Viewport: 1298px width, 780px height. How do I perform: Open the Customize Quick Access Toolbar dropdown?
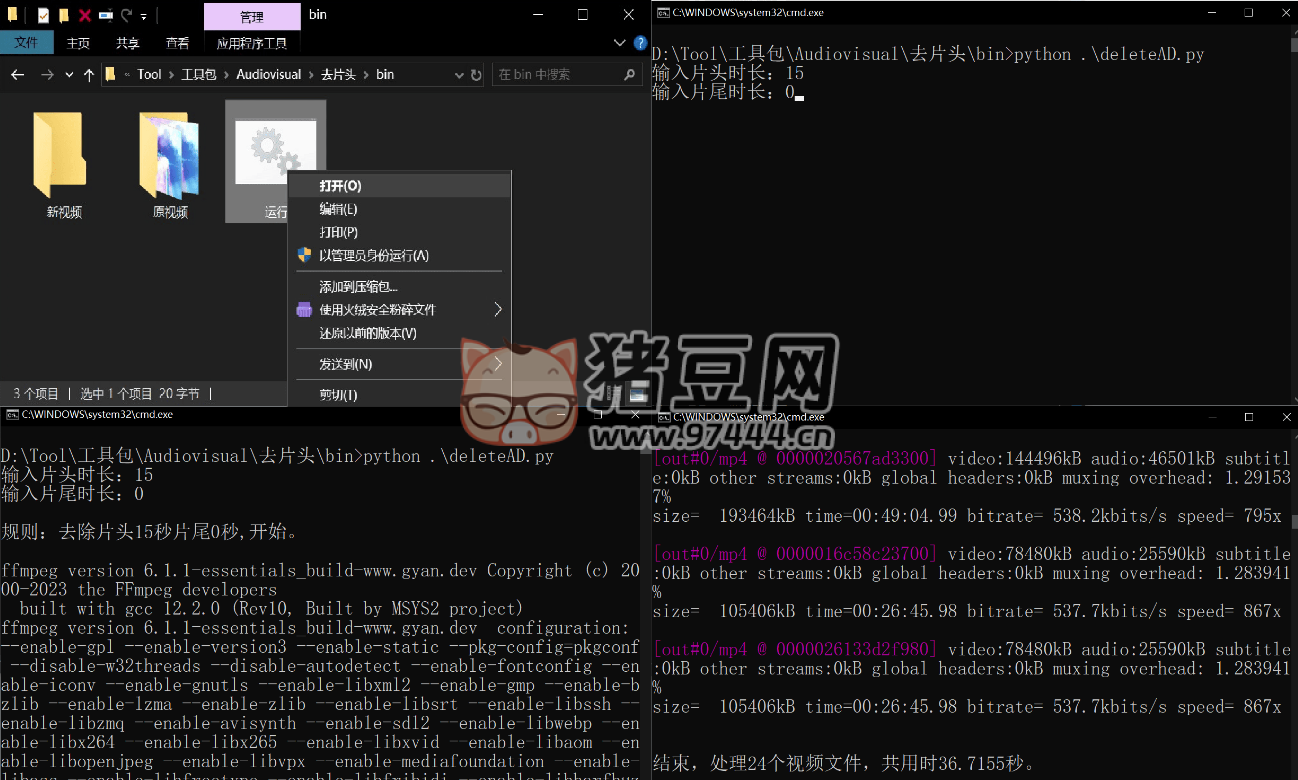click(144, 17)
